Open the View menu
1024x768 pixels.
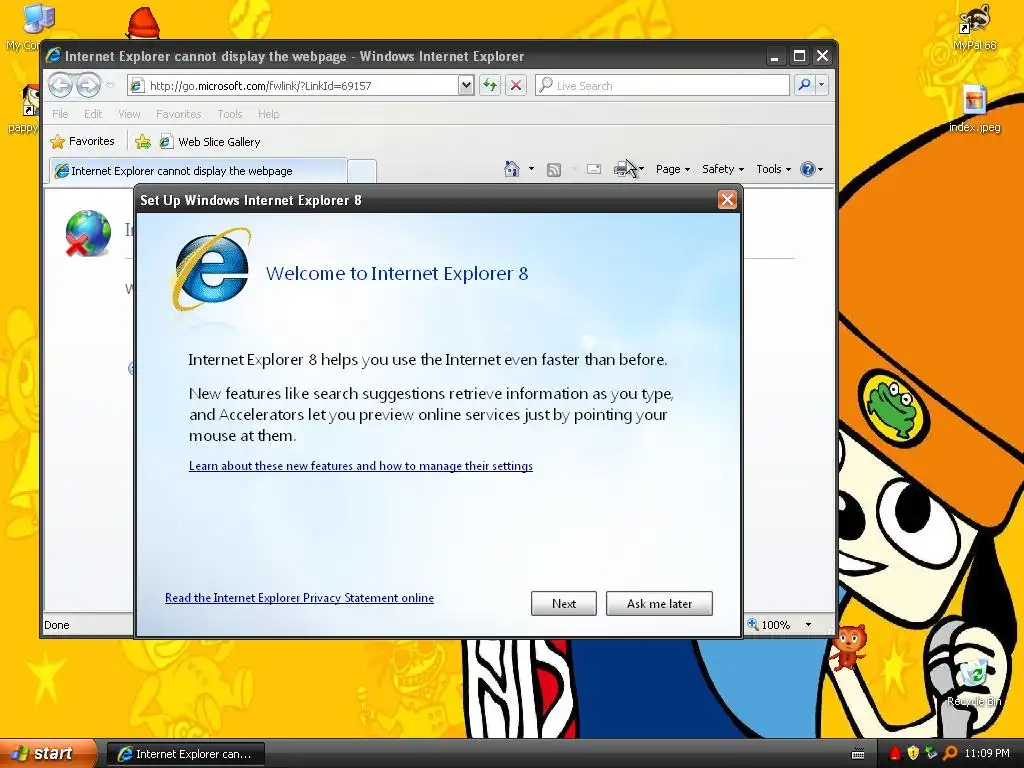point(129,114)
